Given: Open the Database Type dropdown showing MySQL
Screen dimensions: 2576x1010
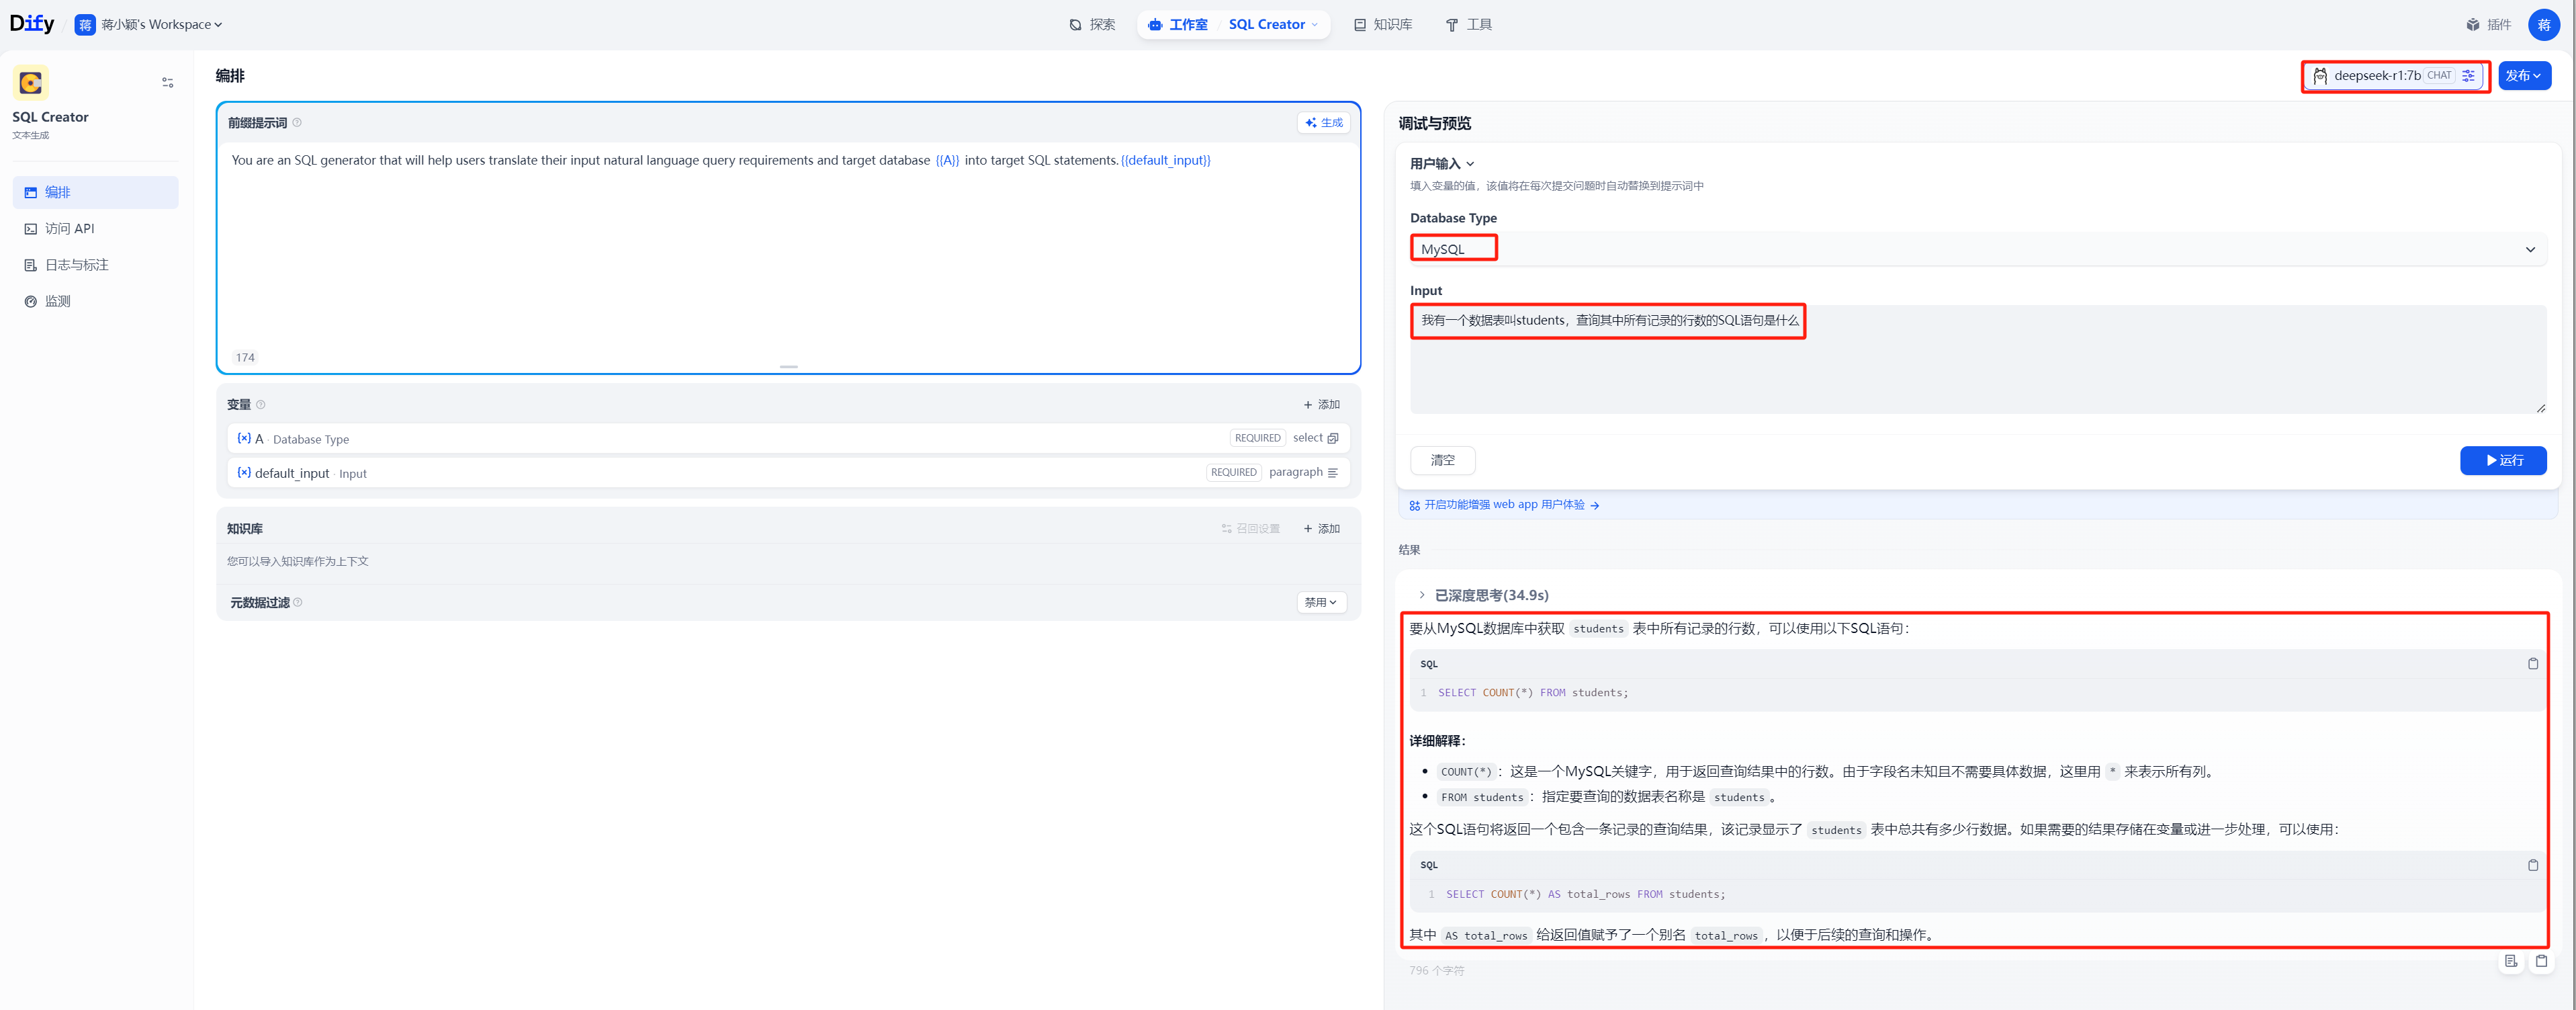Looking at the screenshot, I should tap(1976, 249).
